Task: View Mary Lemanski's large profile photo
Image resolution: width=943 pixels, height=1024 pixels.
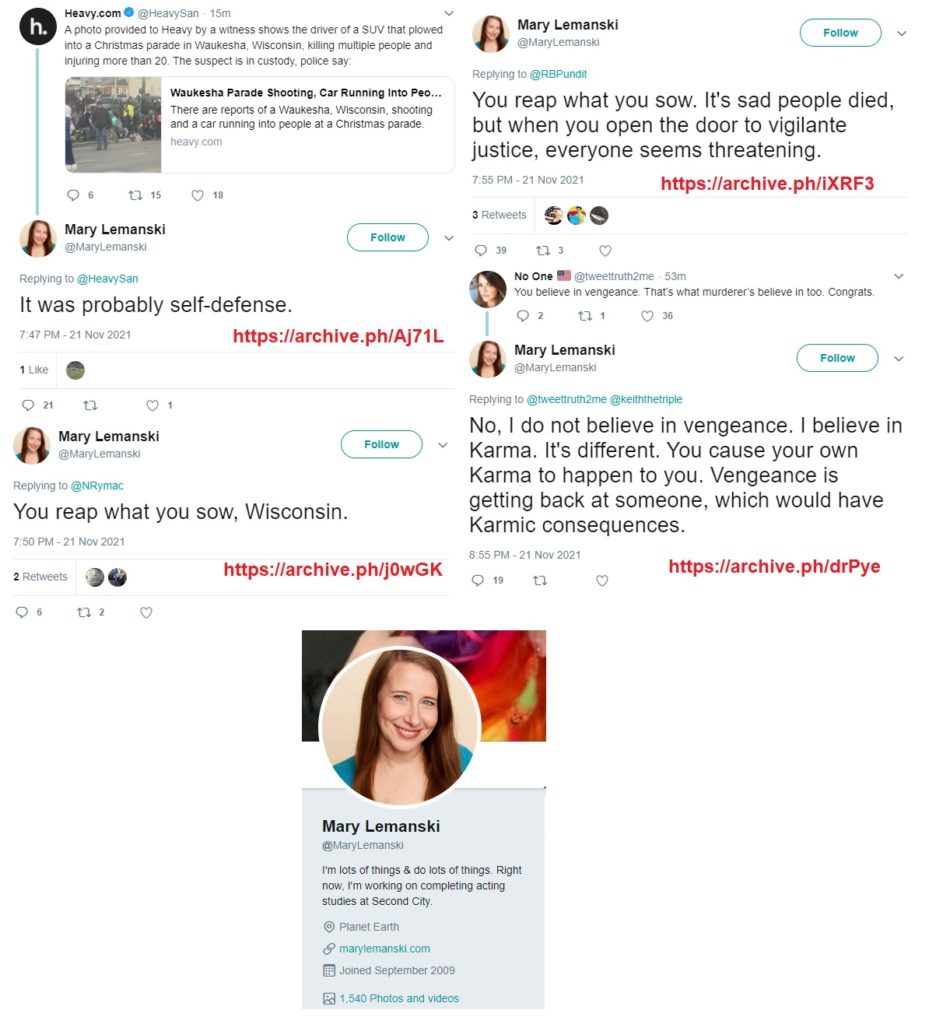Action: point(400,726)
